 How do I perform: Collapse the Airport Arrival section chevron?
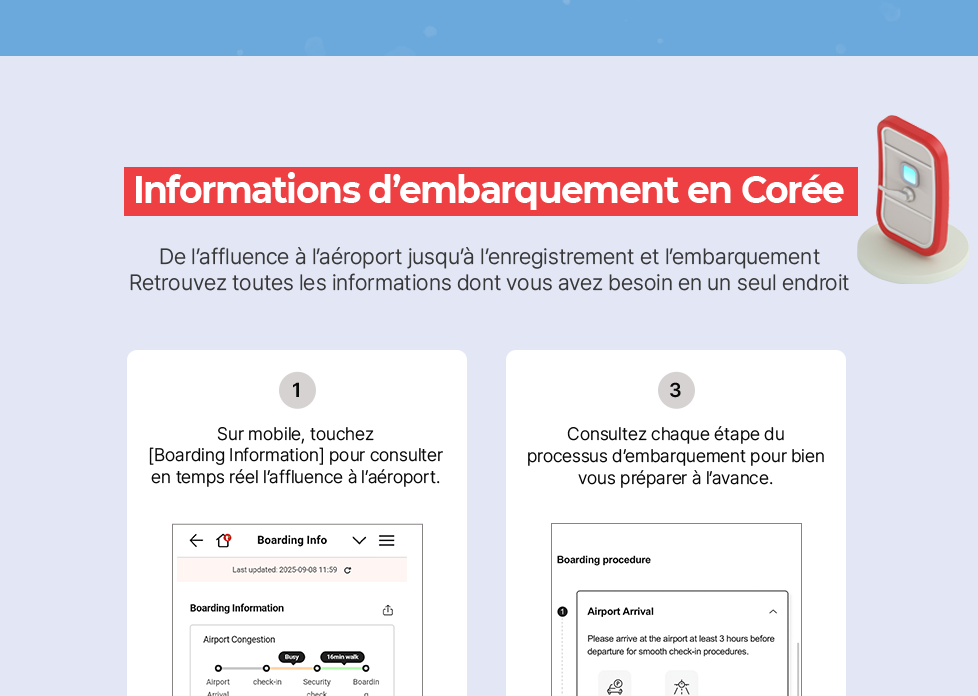point(773,612)
